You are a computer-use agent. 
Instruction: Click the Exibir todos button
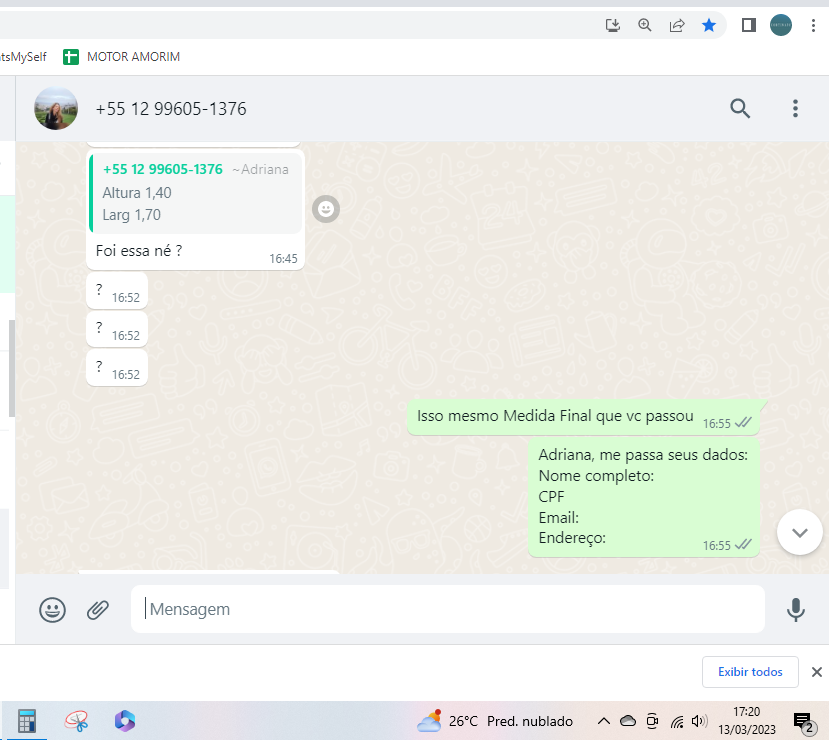(750, 672)
